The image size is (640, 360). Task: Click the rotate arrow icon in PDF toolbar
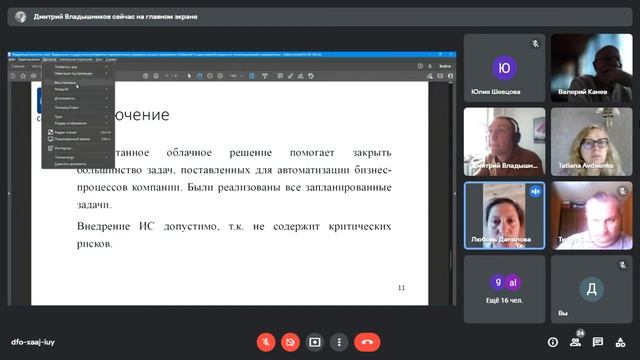point(311,76)
